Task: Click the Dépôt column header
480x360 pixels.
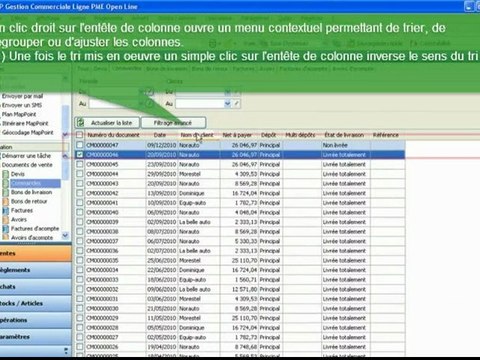Action: coord(268,135)
